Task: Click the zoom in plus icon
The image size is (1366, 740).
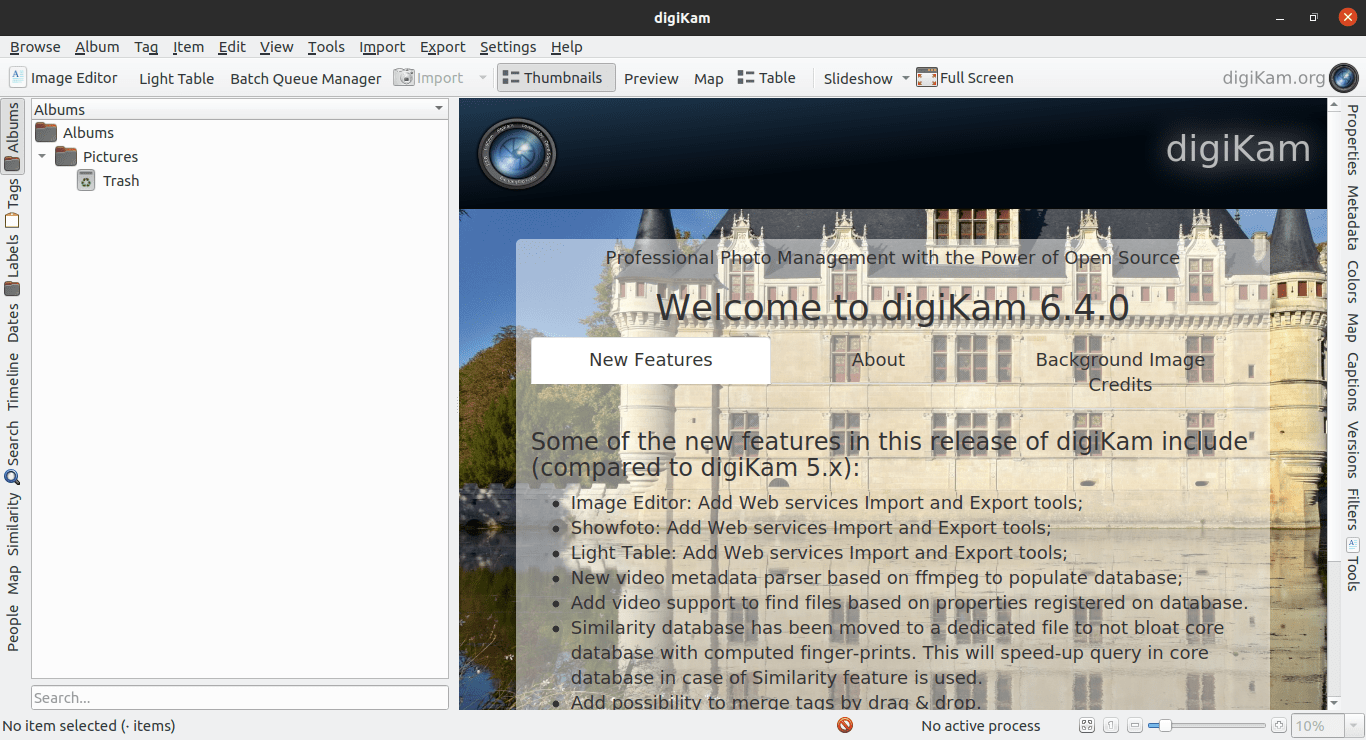Action: 1278,725
